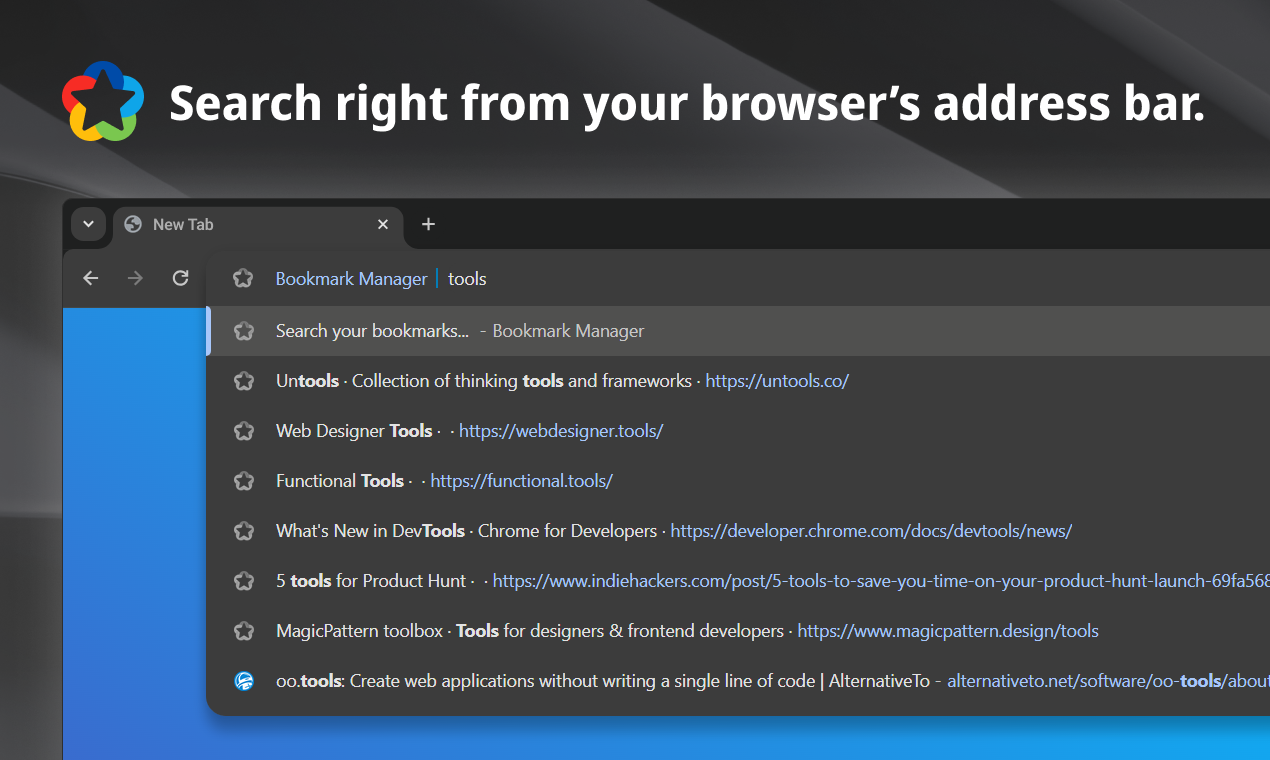Click the back navigation arrow

(x=90, y=278)
